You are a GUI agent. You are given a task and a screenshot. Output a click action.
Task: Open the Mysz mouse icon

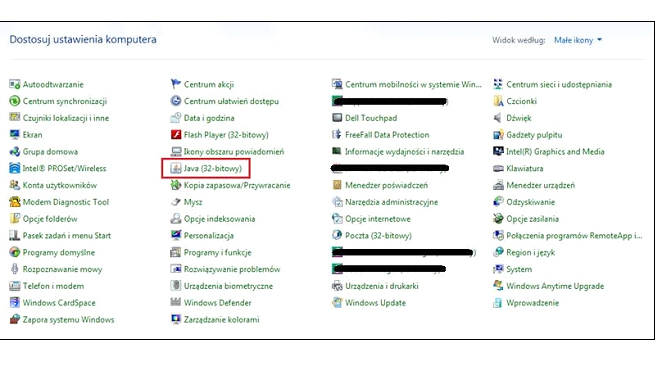pyautogui.click(x=176, y=202)
